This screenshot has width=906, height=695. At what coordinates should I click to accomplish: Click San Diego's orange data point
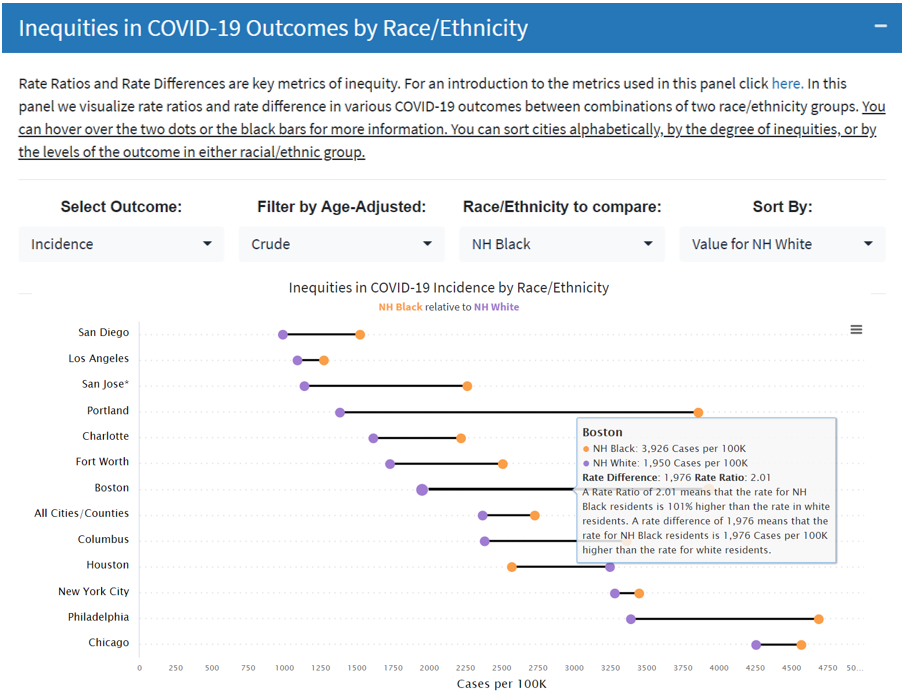click(x=360, y=334)
